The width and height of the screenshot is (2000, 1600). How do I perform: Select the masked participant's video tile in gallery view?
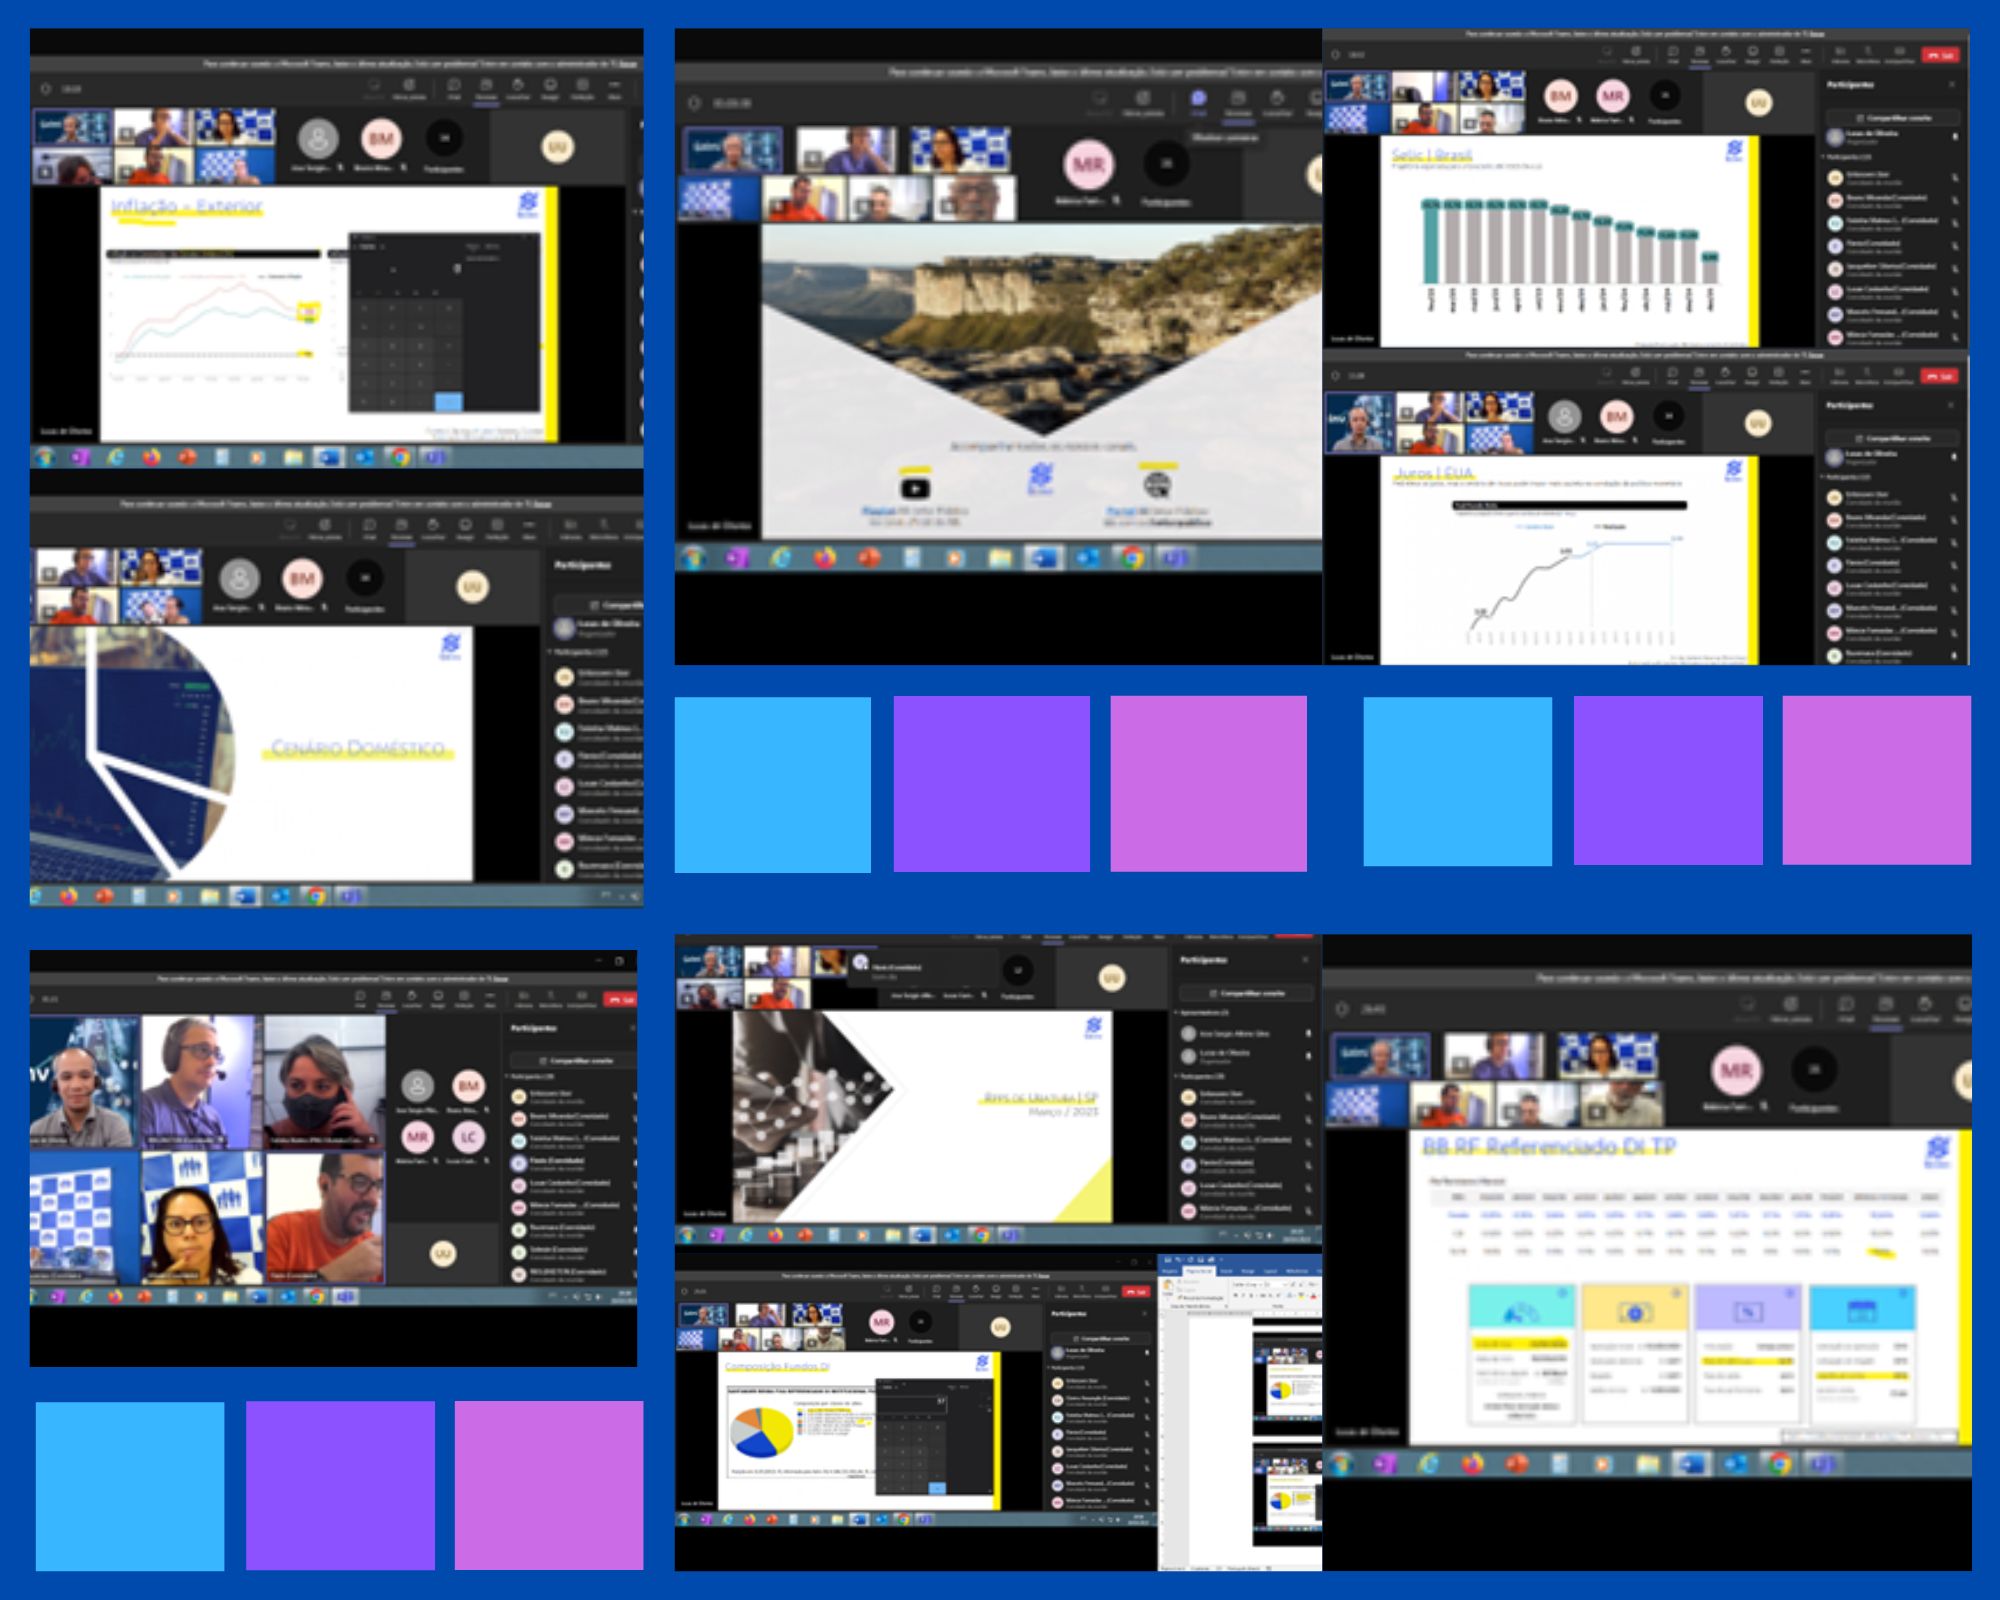click(x=325, y=1082)
